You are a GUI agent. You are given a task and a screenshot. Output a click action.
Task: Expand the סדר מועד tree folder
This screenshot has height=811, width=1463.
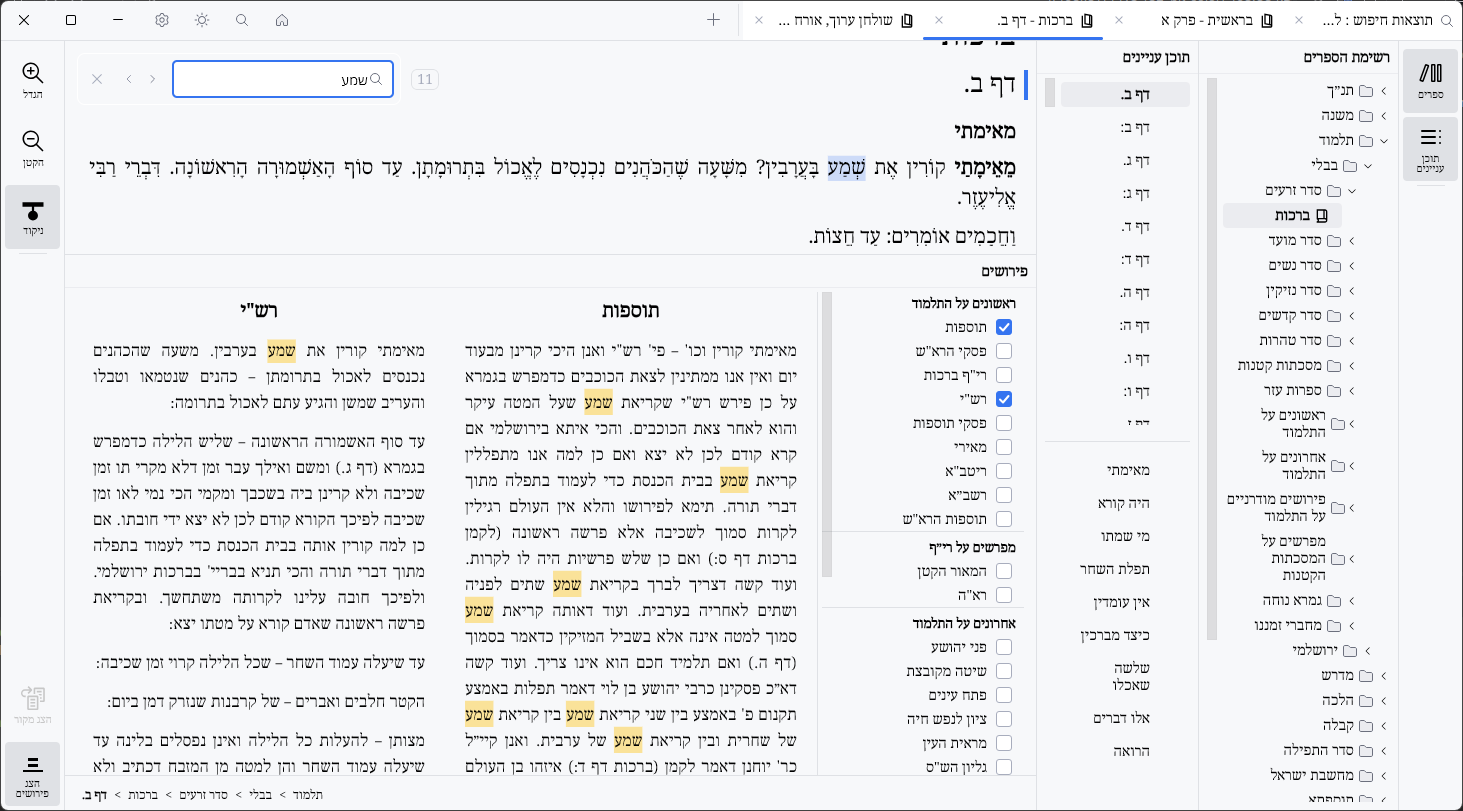coord(1352,240)
